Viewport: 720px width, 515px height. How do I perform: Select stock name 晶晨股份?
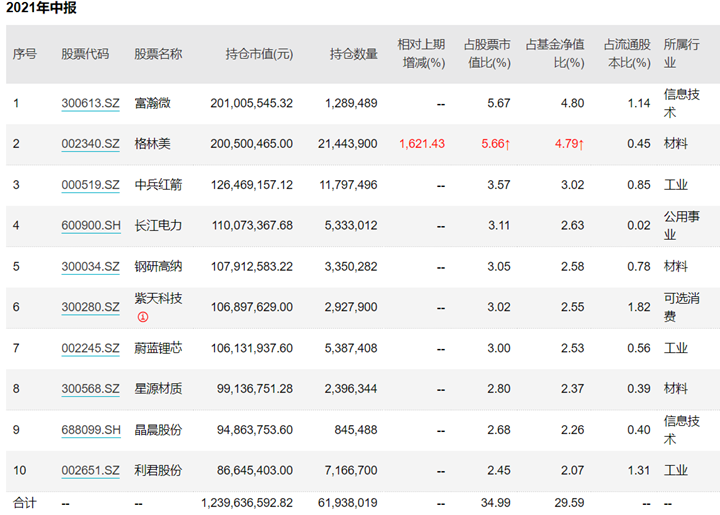tap(158, 430)
